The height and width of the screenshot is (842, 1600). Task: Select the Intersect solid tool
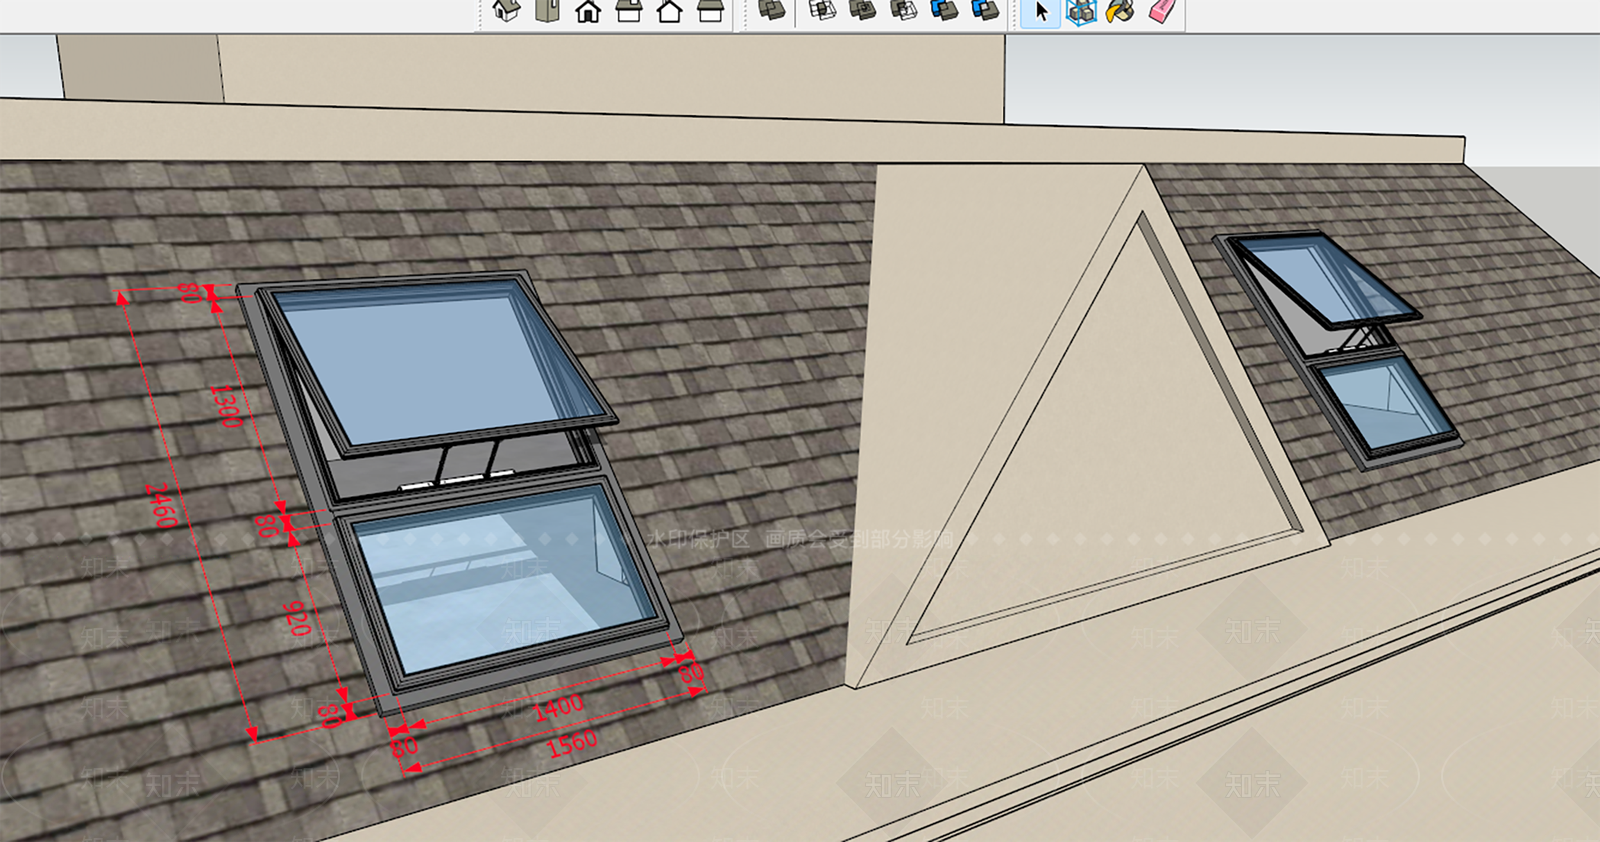822,11
